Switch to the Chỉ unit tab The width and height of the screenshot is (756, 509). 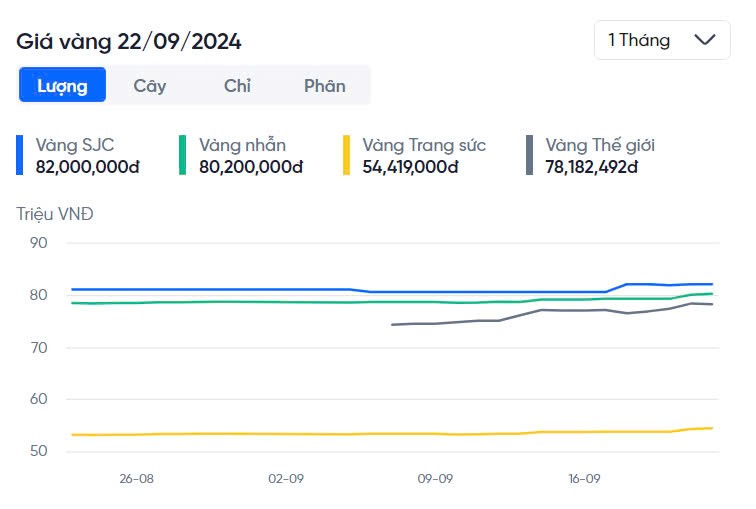(237, 85)
